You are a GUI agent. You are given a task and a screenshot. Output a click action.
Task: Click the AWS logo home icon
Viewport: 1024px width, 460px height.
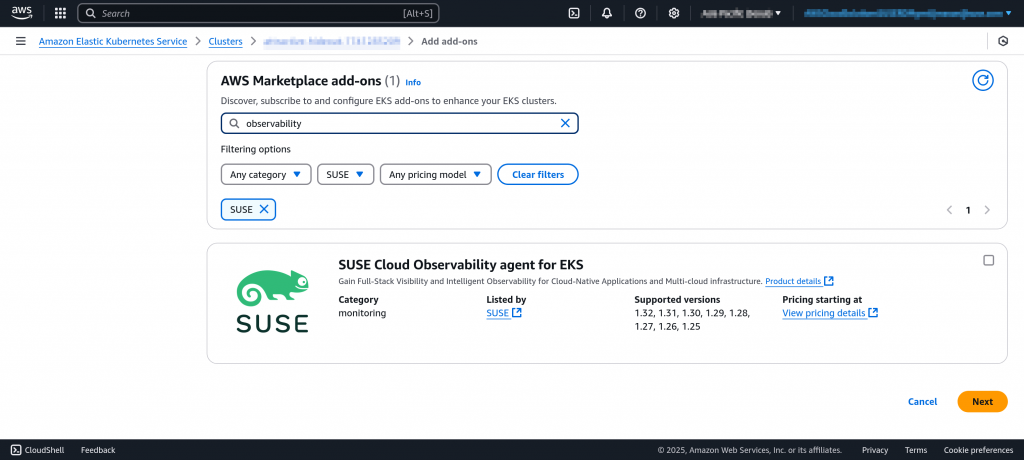click(23, 14)
